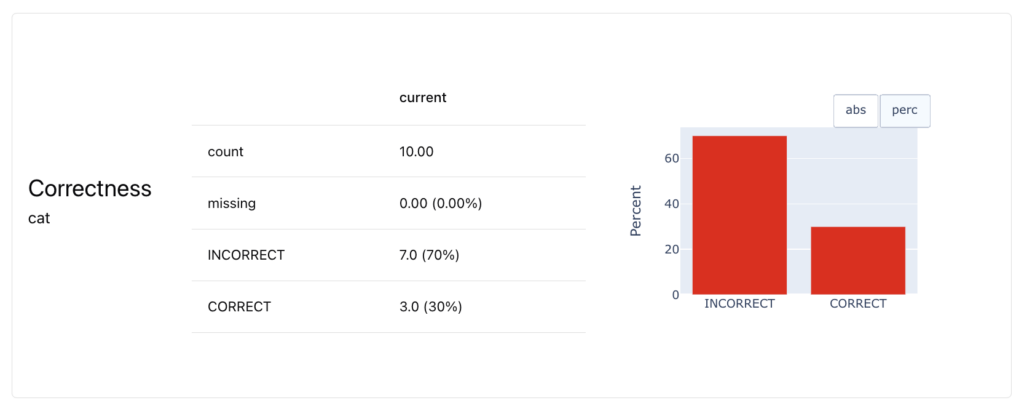Viewport: 1024px width, 411px height.
Task: Select the CORRECT row label in table
Action: point(239,307)
